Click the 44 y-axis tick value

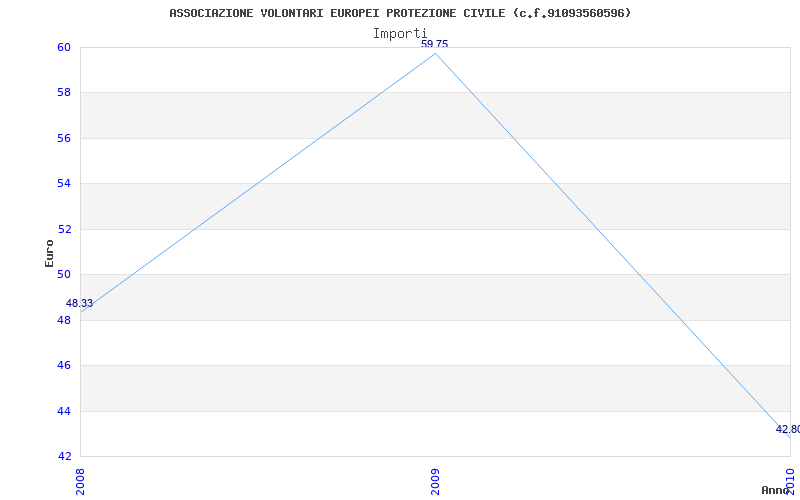coord(63,411)
